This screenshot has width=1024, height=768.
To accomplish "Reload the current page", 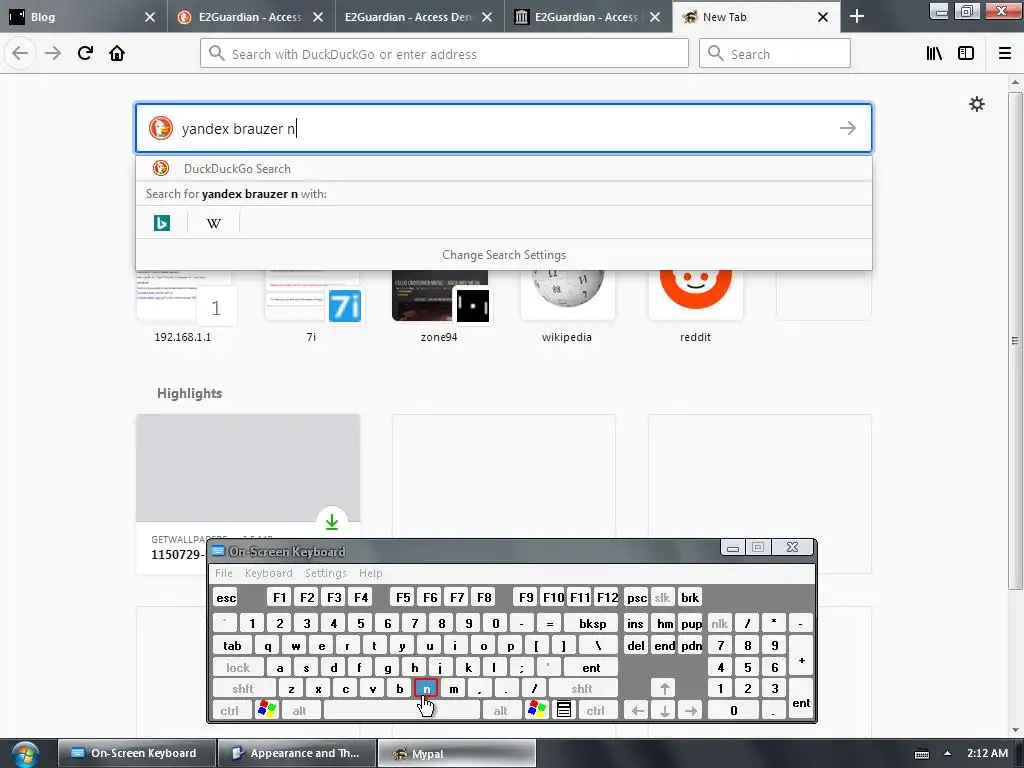I will coord(85,53).
